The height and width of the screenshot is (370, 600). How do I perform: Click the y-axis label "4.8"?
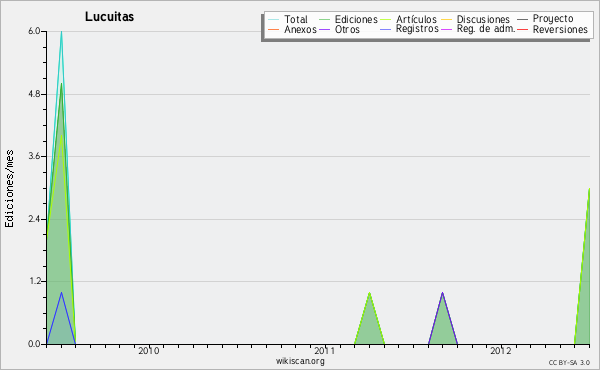point(34,94)
